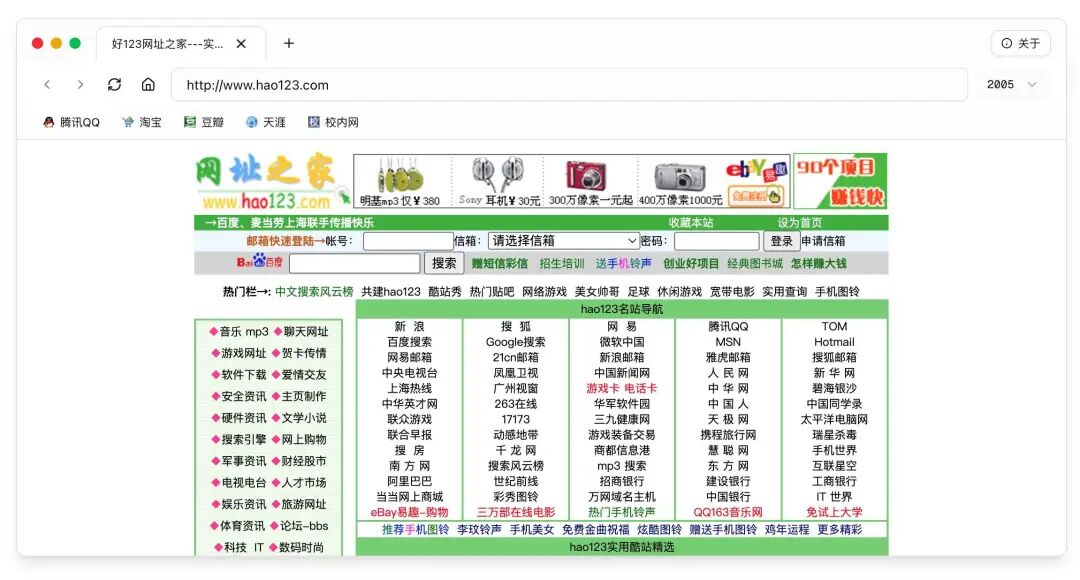Focus the Baidu search text field
Screen dimensions: 1080x580
(x=355, y=263)
